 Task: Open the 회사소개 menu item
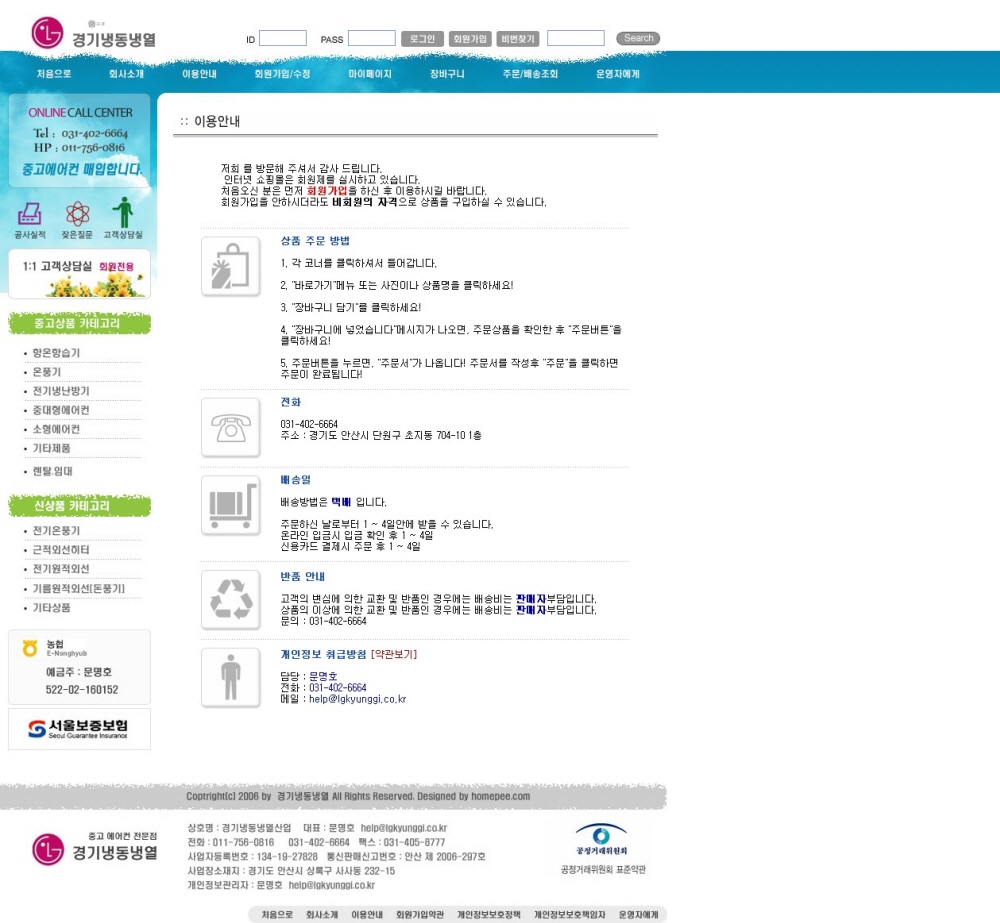(126, 74)
